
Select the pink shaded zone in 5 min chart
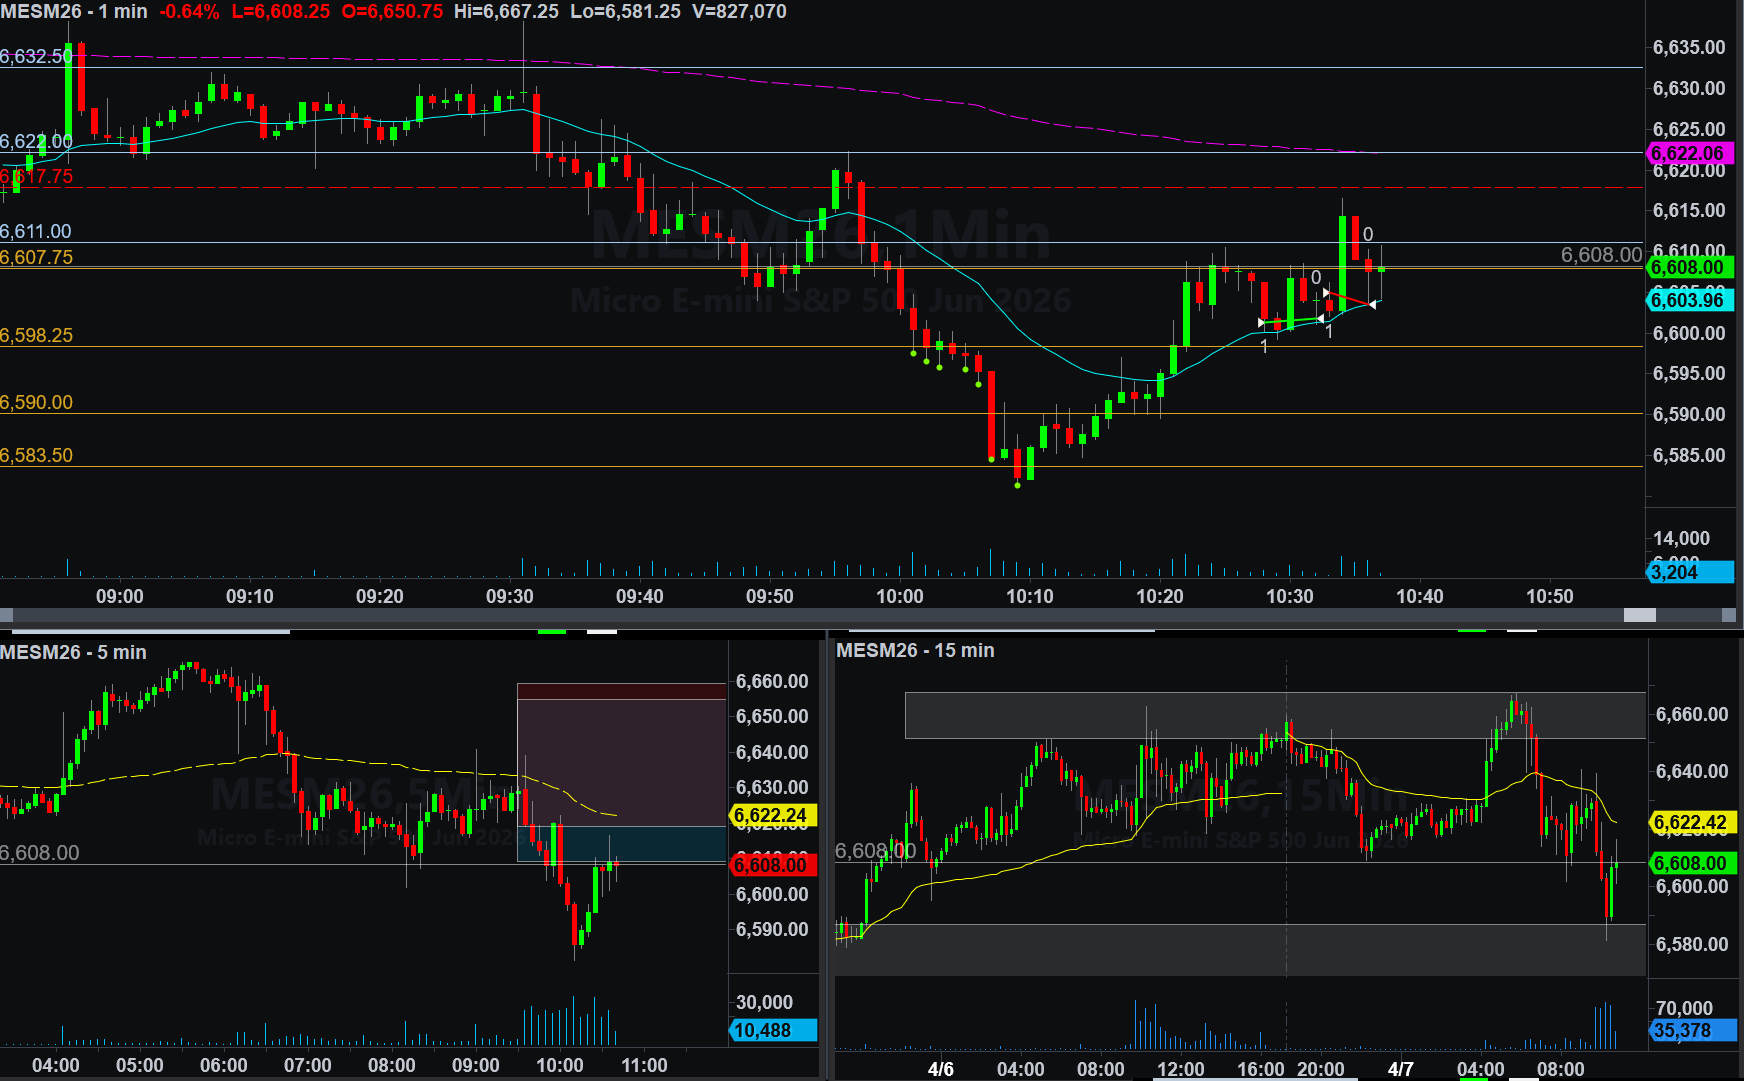pos(620,762)
